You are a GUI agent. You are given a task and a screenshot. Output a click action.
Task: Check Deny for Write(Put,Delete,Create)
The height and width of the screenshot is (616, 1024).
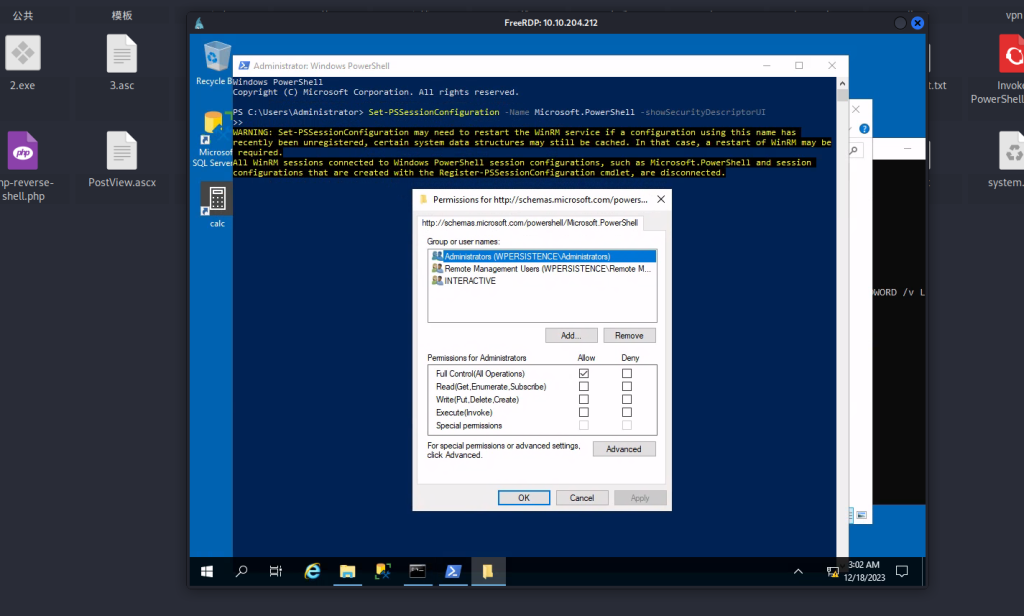[x=627, y=399]
